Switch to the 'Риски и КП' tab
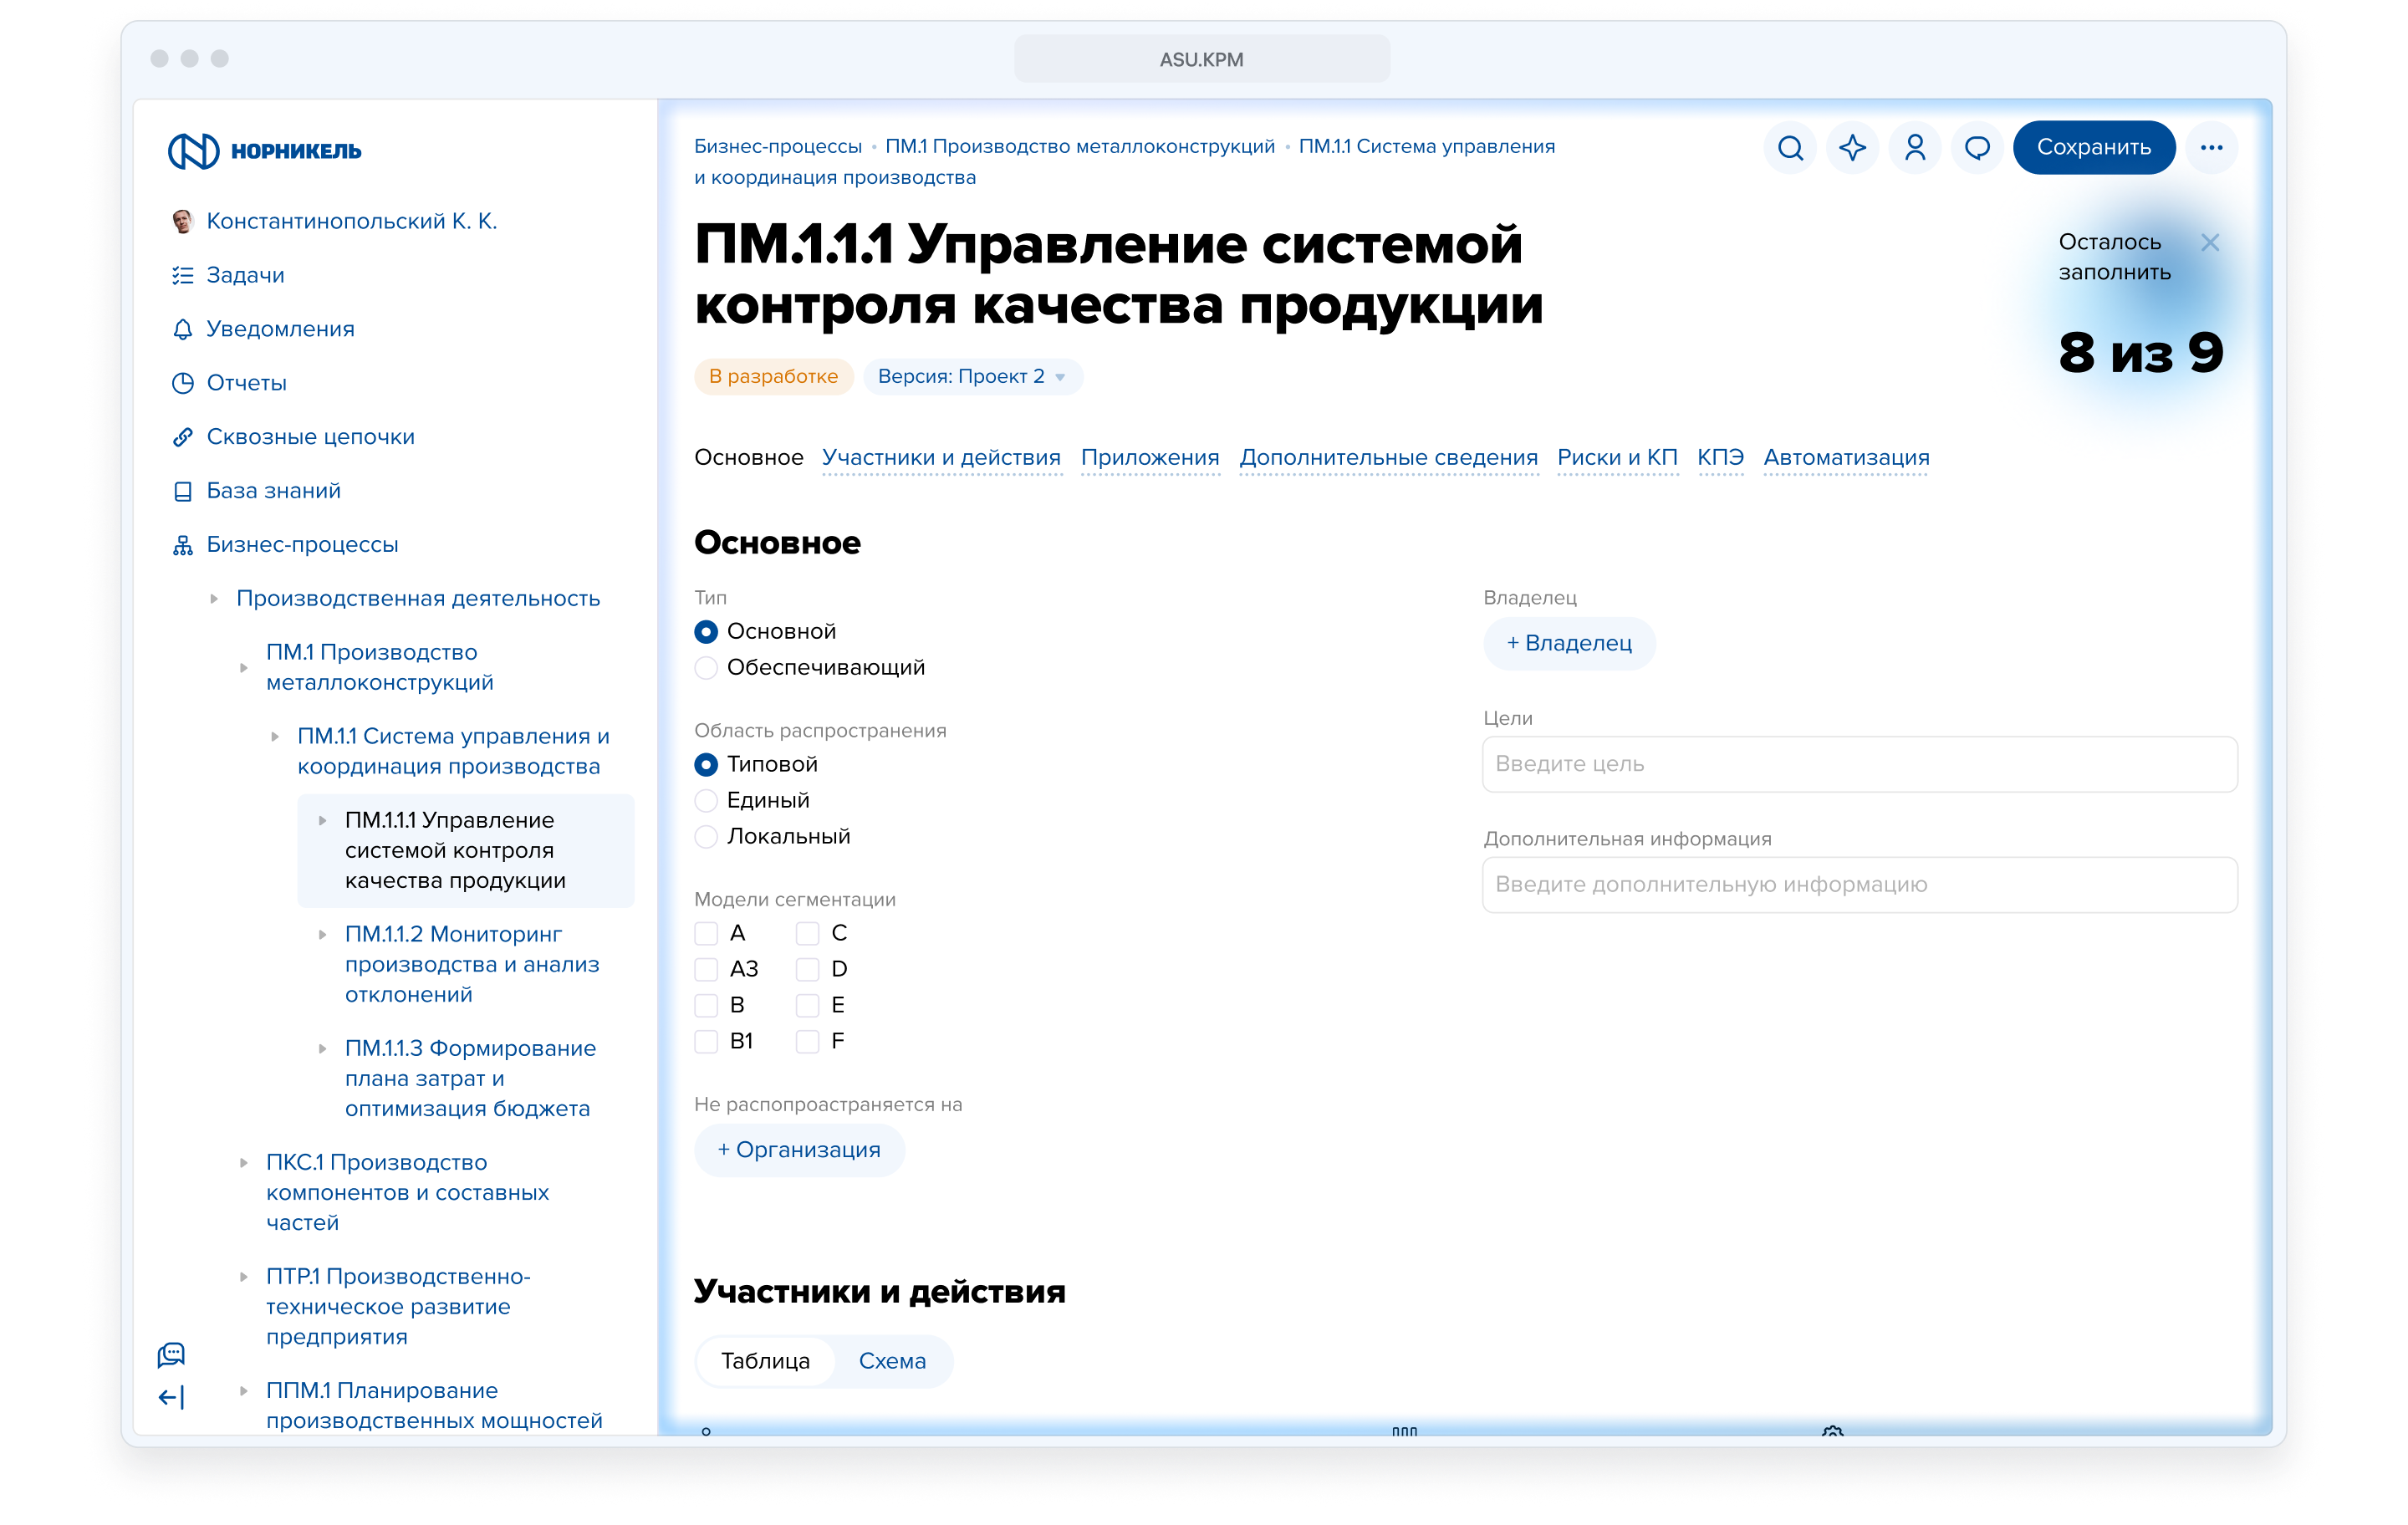Image resolution: width=2408 pixels, height=1525 pixels. (1616, 457)
